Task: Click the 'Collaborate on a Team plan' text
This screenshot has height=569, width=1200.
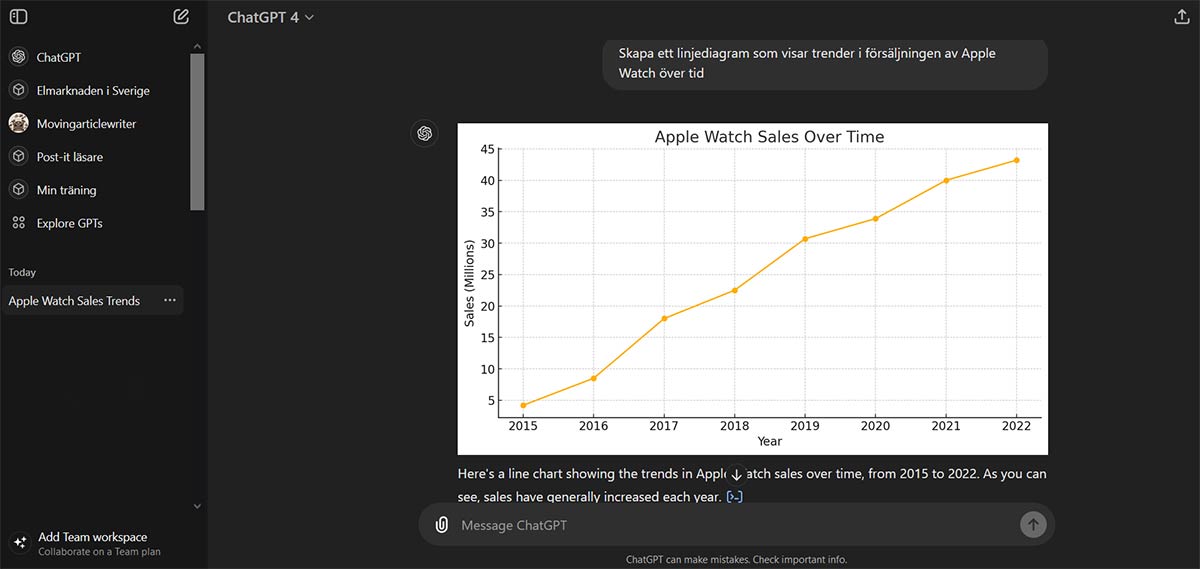Action: (99, 552)
